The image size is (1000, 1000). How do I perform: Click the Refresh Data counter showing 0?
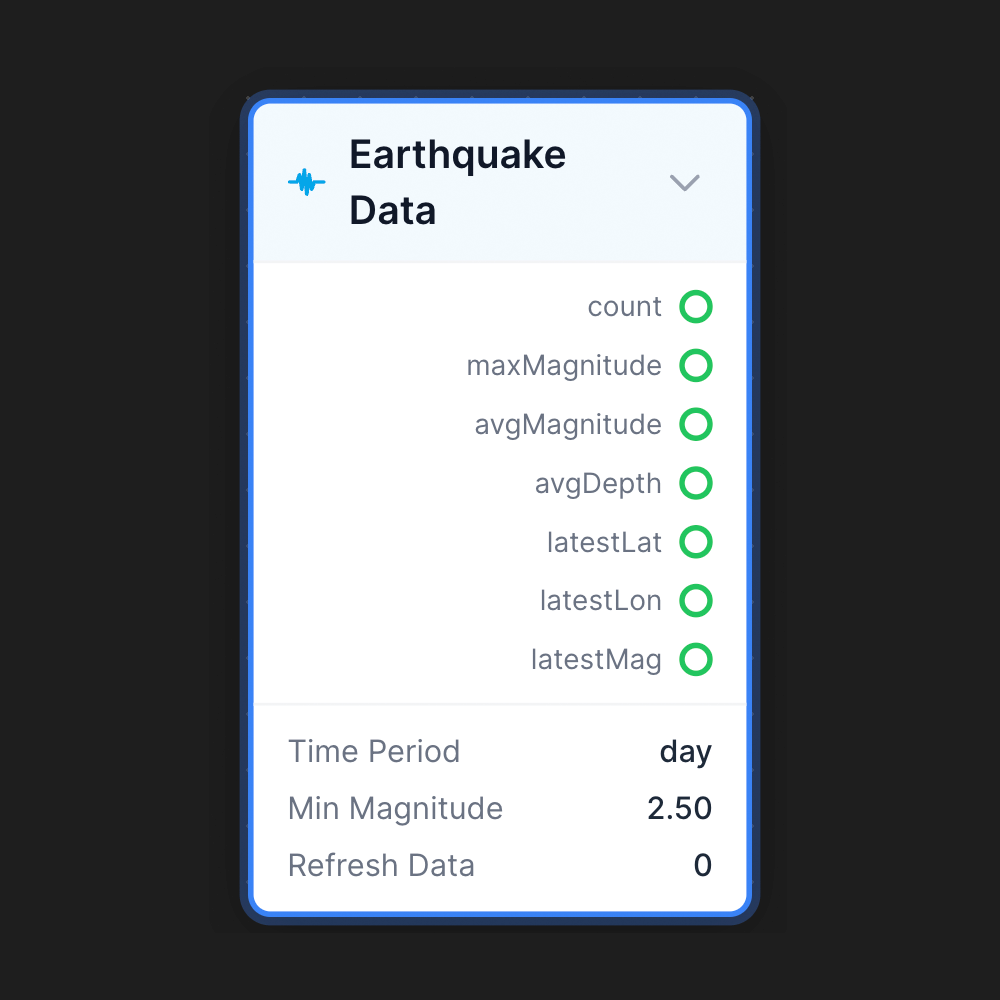(703, 865)
